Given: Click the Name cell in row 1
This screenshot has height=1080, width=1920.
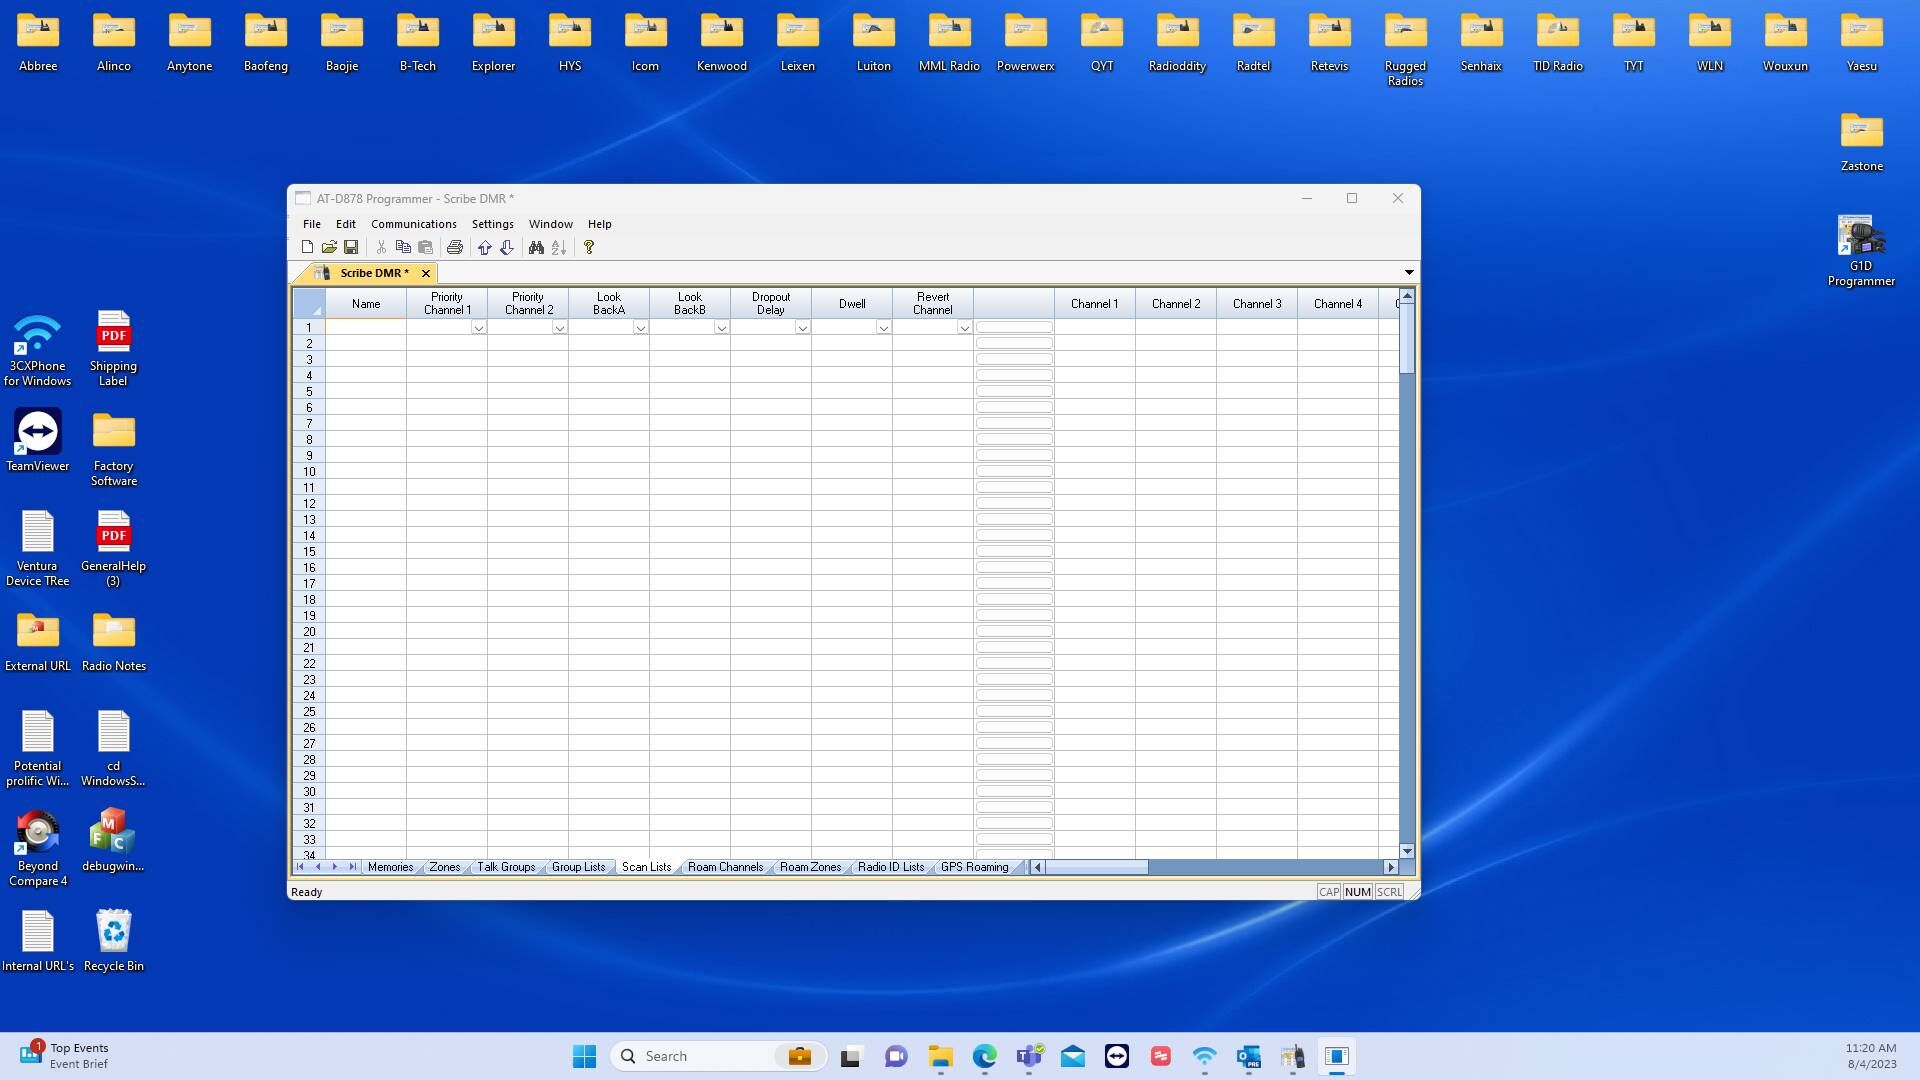Looking at the screenshot, I should (x=366, y=328).
